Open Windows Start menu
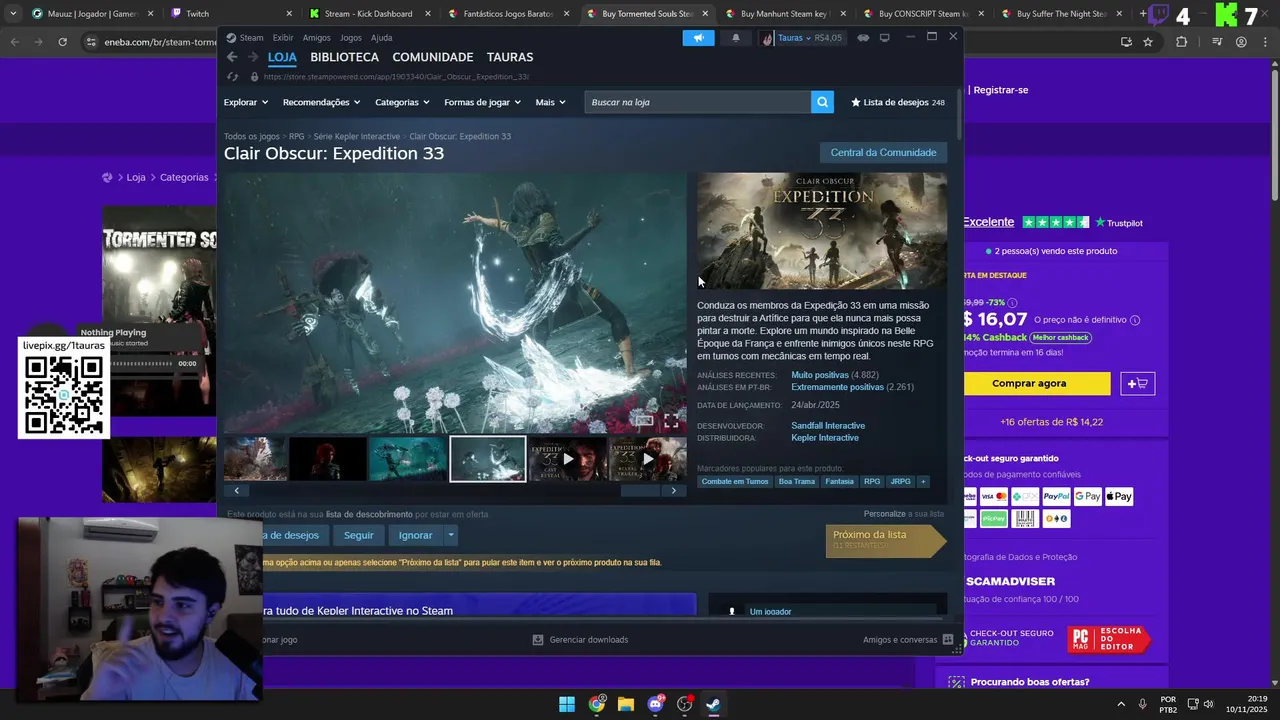Image resolution: width=1280 pixels, height=720 pixels. pyautogui.click(x=567, y=704)
